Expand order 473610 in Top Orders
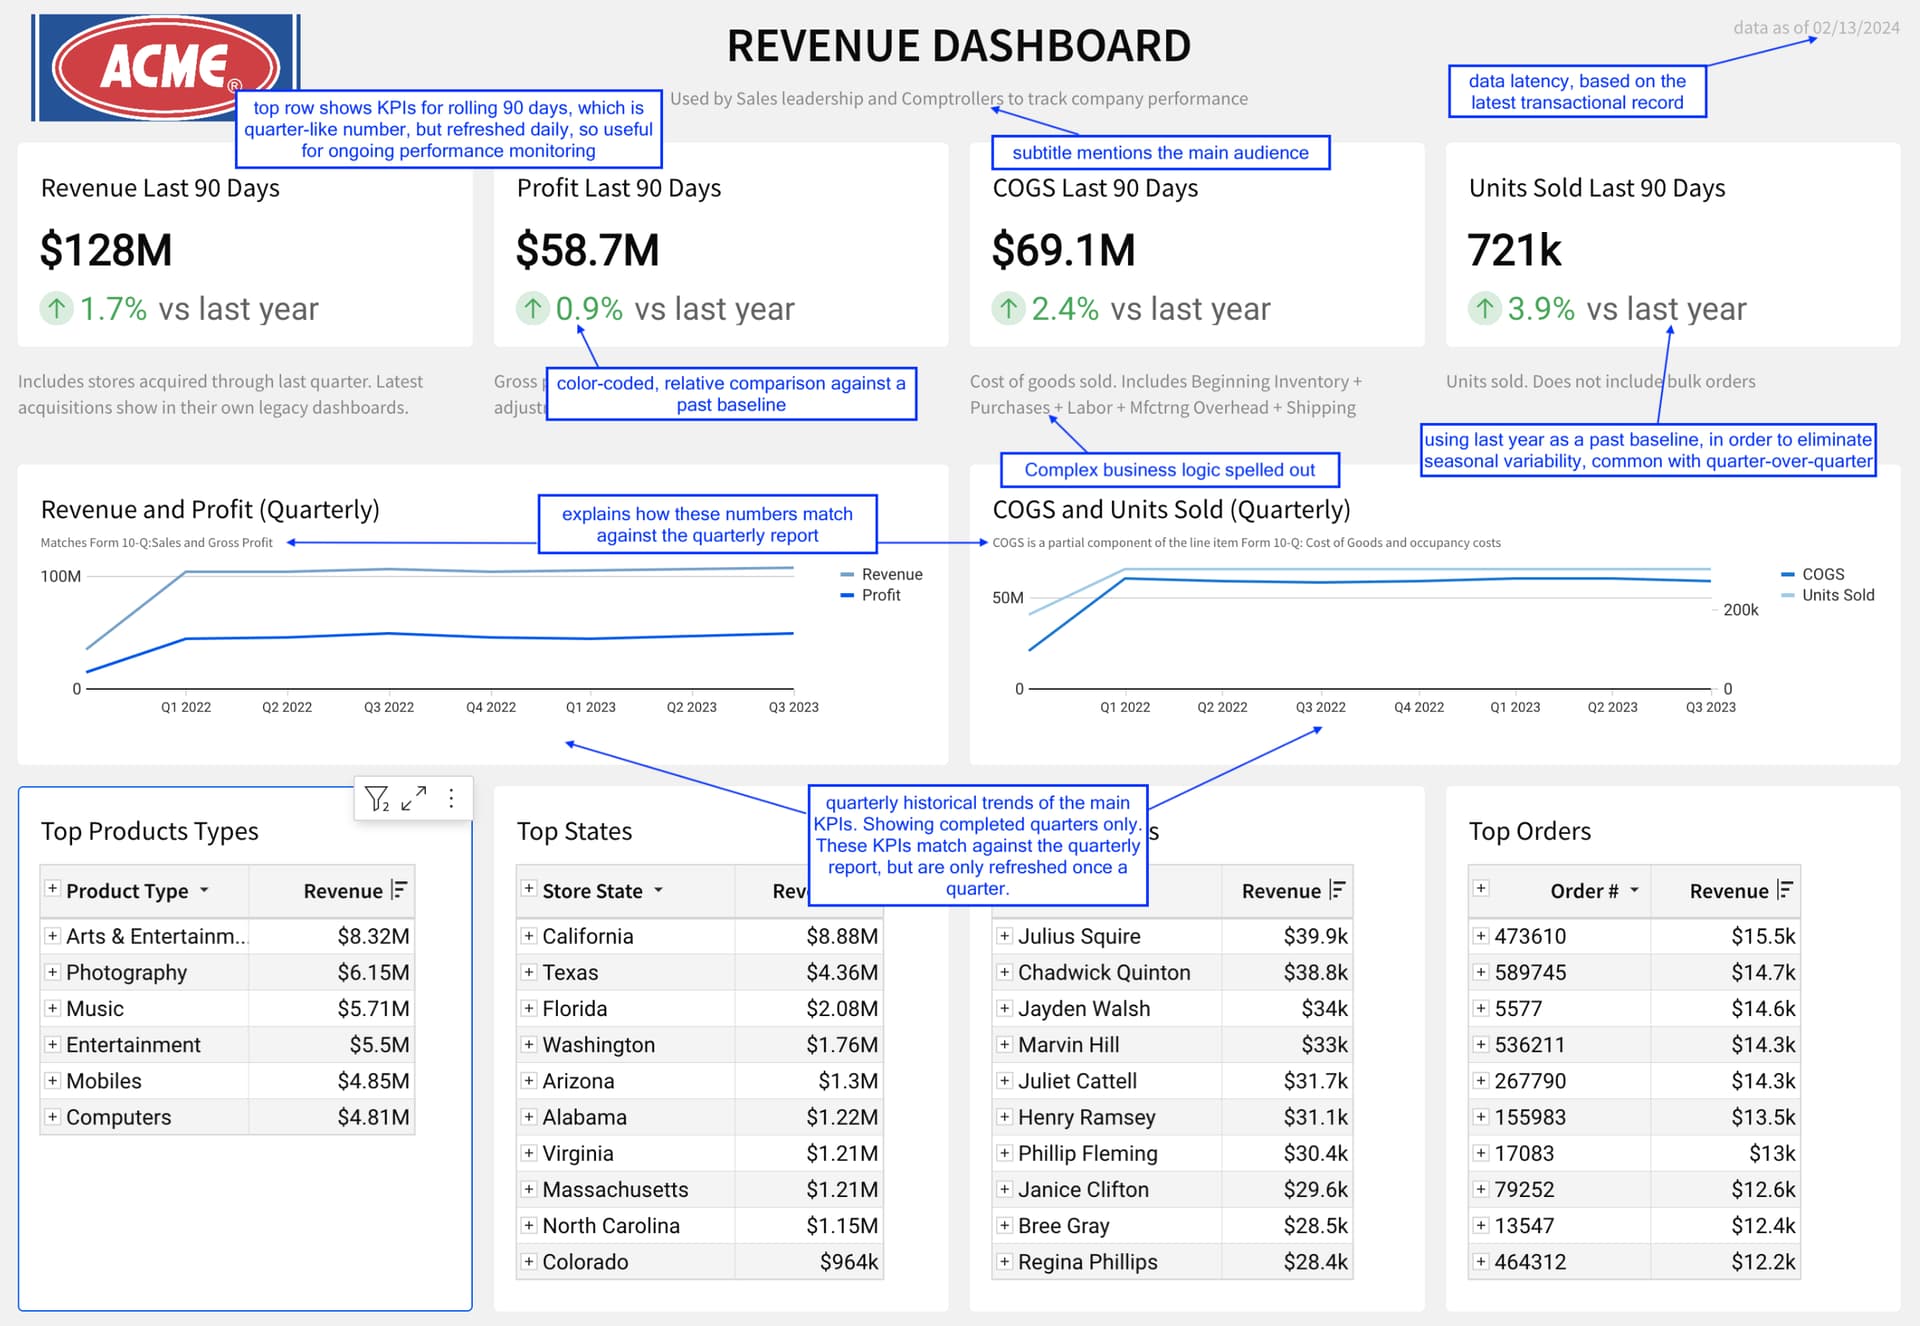The width and height of the screenshot is (1920, 1326). (1481, 936)
